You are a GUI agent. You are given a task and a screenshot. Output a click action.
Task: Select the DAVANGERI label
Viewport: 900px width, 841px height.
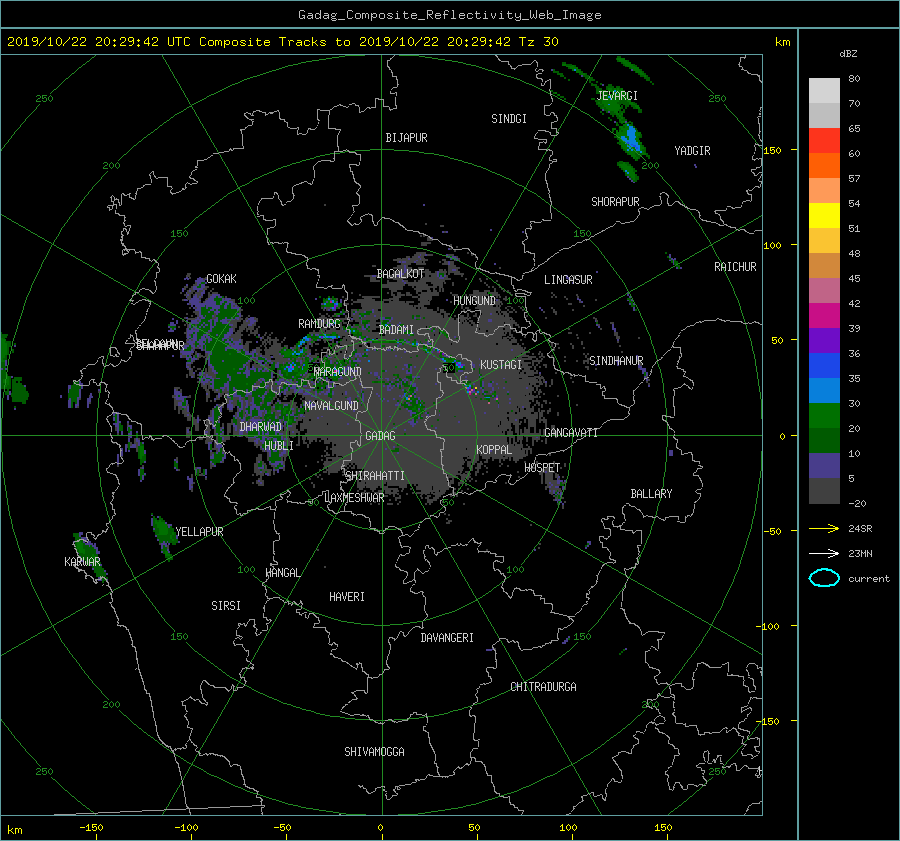pyautogui.click(x=447, y=638)
